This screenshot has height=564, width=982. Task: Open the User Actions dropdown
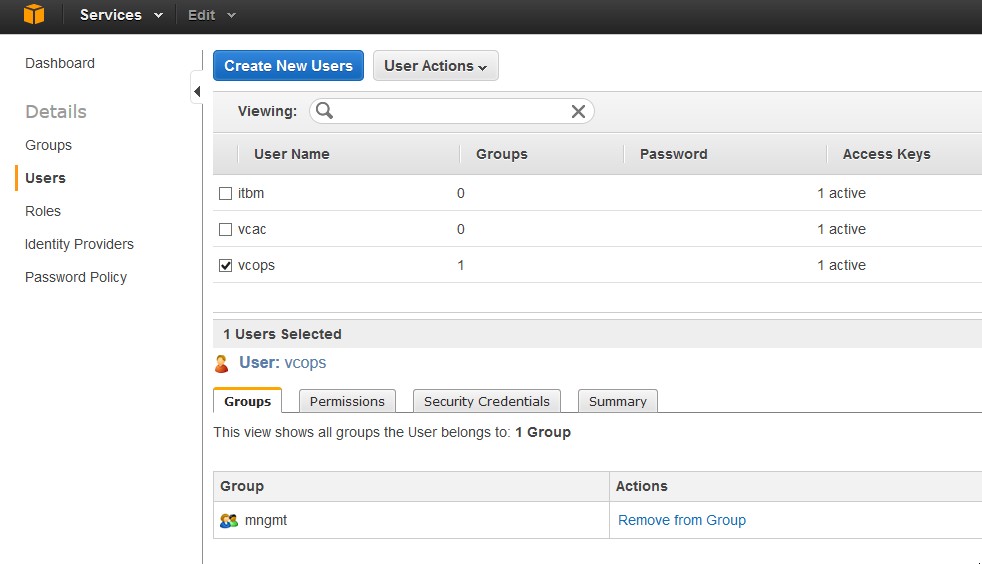coord(435,66)
